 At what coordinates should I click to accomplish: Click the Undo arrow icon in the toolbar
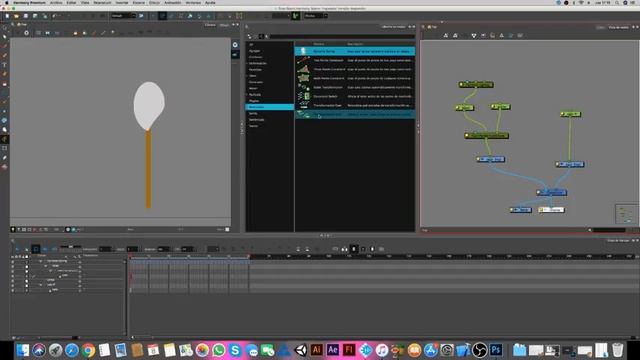[x=54, y=16]
